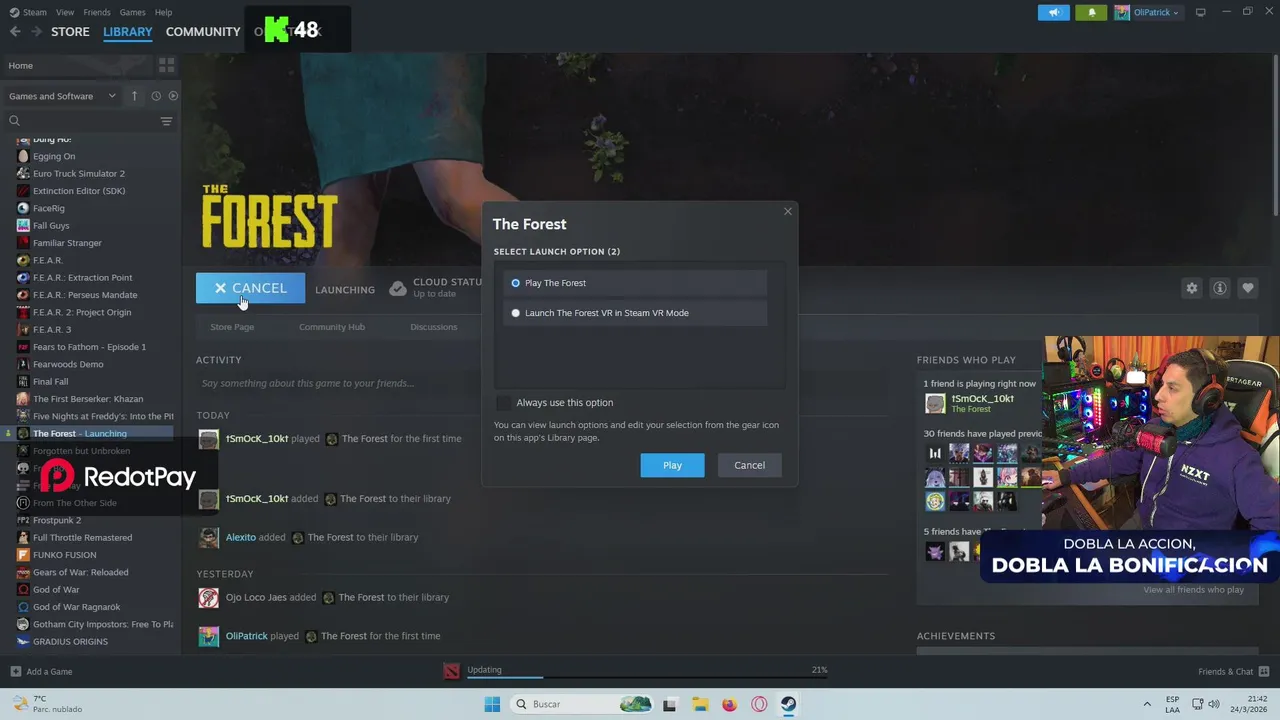Cancel launching with blue CANCEL button
The width and height of the screenshot is (1280, 720).
[x=250, y=288]
